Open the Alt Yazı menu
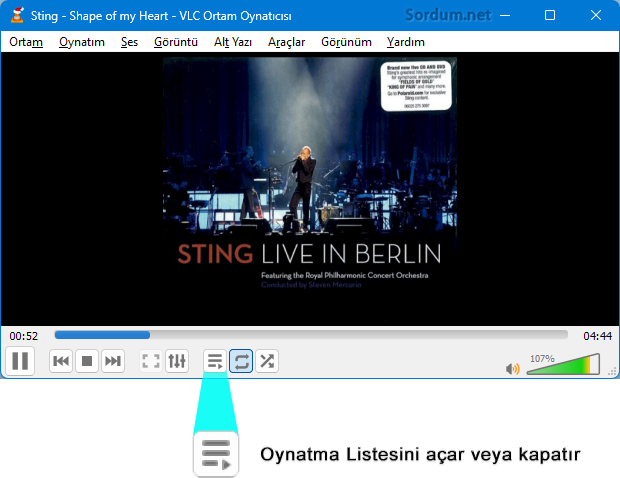Image resolution: width=620 pixels, height=478 pixels. (233, 42)
